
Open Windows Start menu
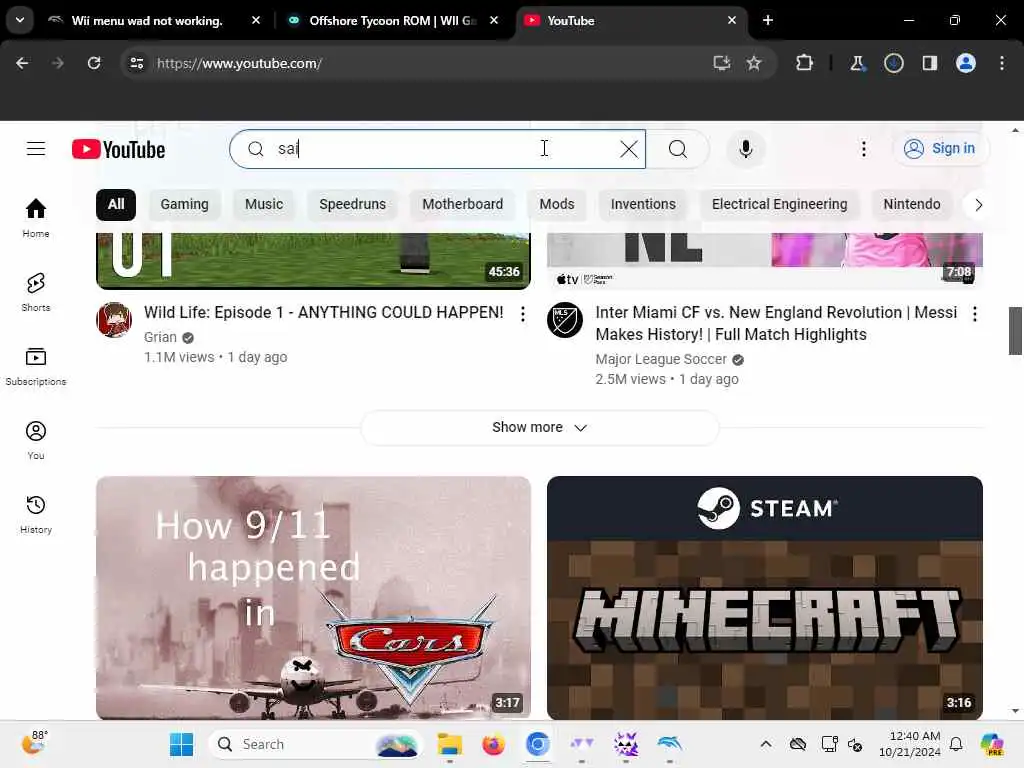tap(182, 744)
